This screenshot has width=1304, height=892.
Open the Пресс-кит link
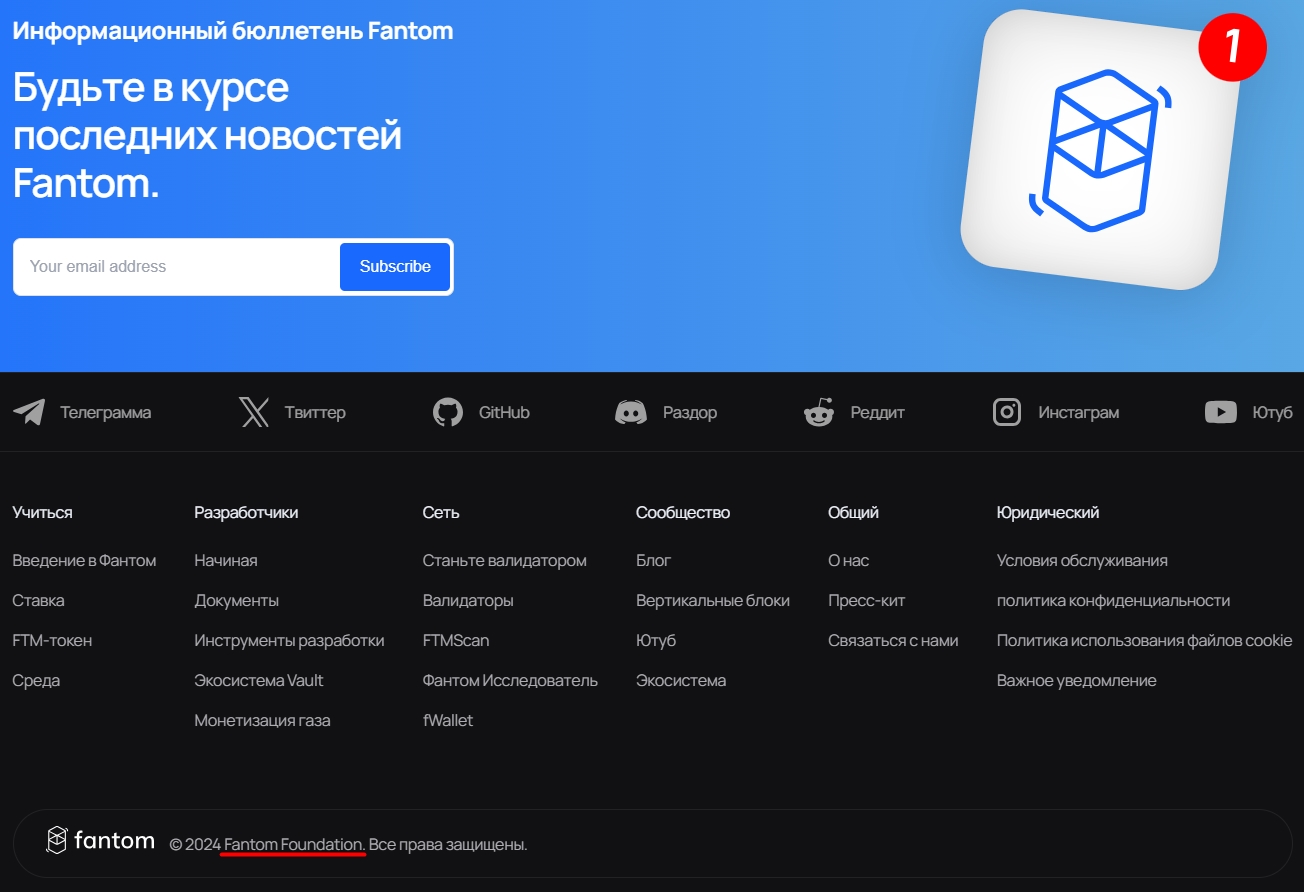pos(867,601)
